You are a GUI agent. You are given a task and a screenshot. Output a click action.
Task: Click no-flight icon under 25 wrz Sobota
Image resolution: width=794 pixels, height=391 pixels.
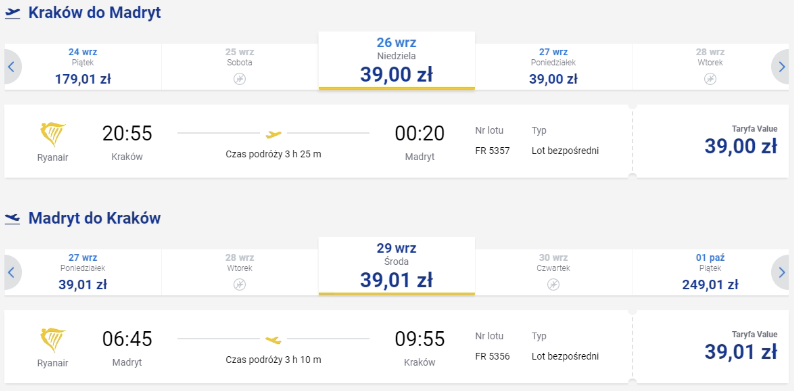240,79
